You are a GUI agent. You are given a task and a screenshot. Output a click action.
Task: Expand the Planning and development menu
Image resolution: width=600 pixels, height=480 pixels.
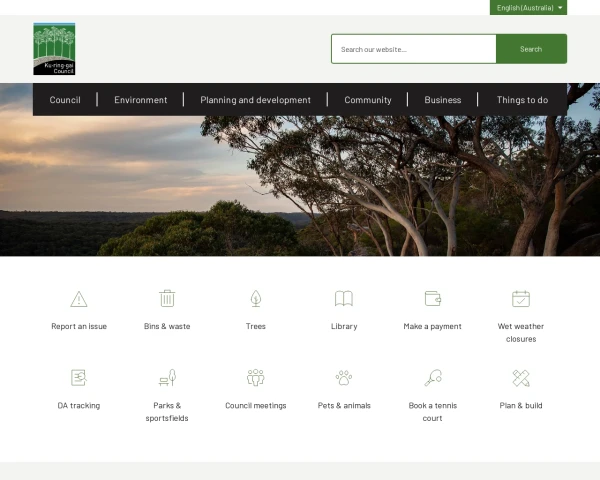pyautogui.click(x=255, y=100)
